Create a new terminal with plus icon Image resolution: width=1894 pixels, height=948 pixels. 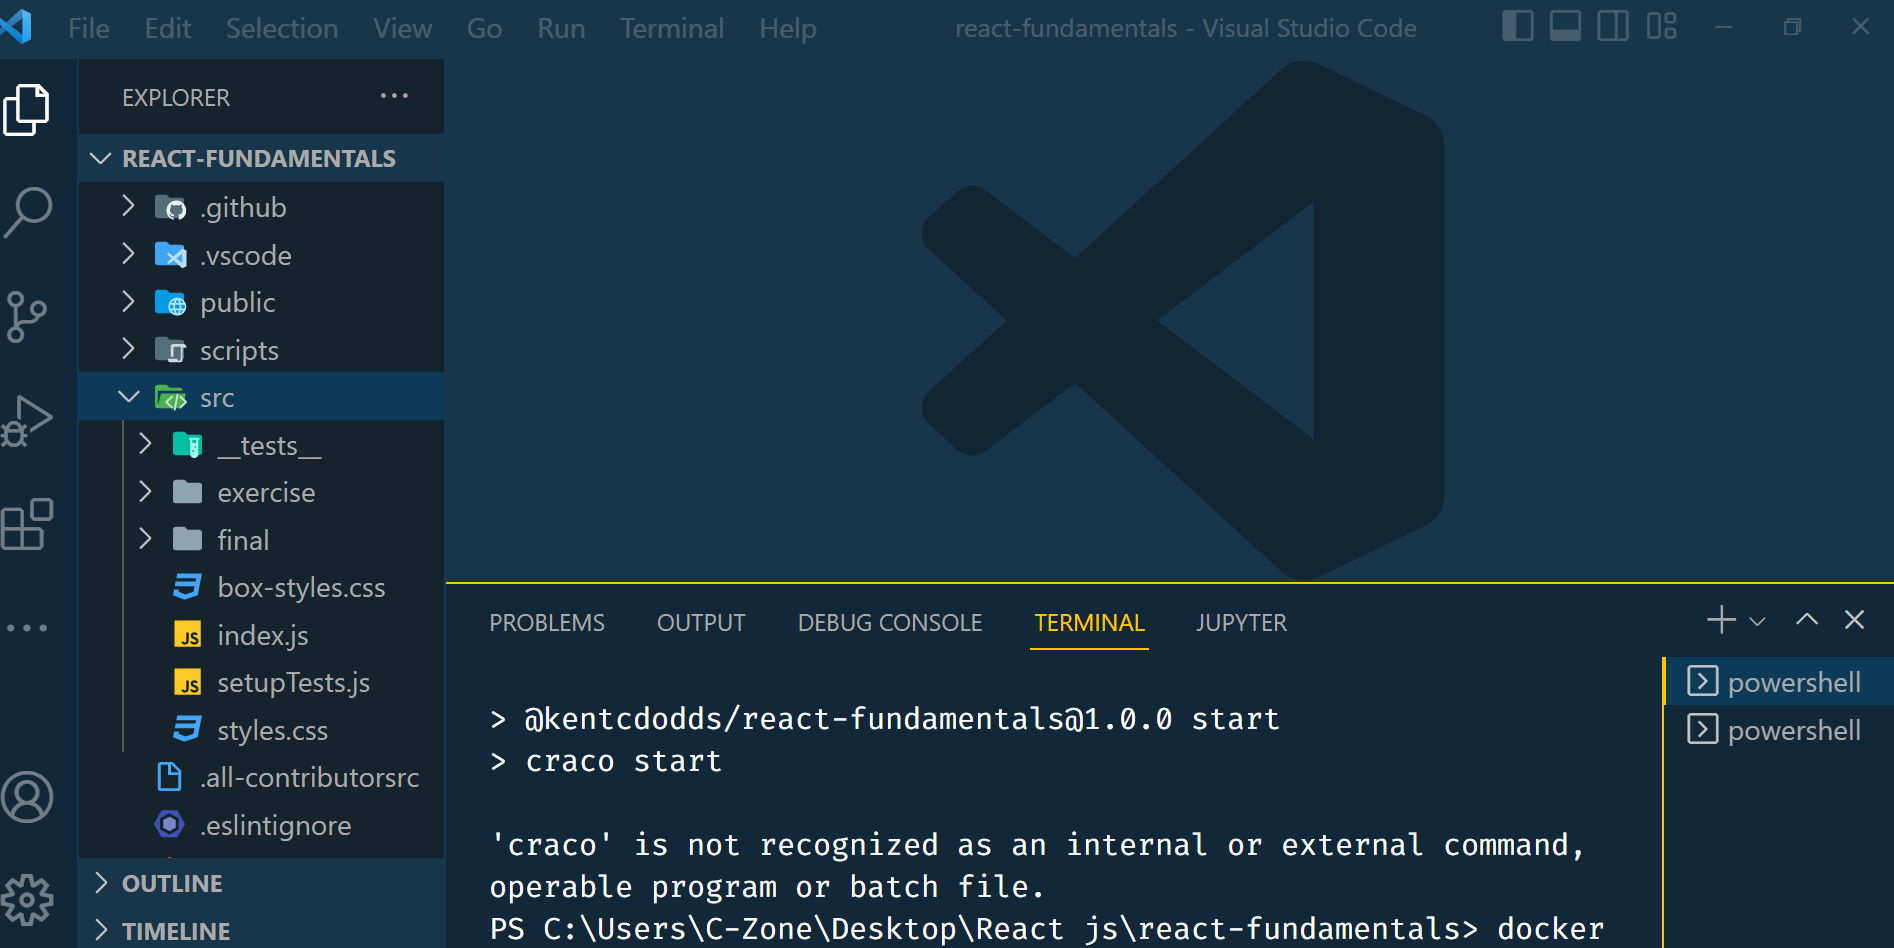tap(1721, 620)
